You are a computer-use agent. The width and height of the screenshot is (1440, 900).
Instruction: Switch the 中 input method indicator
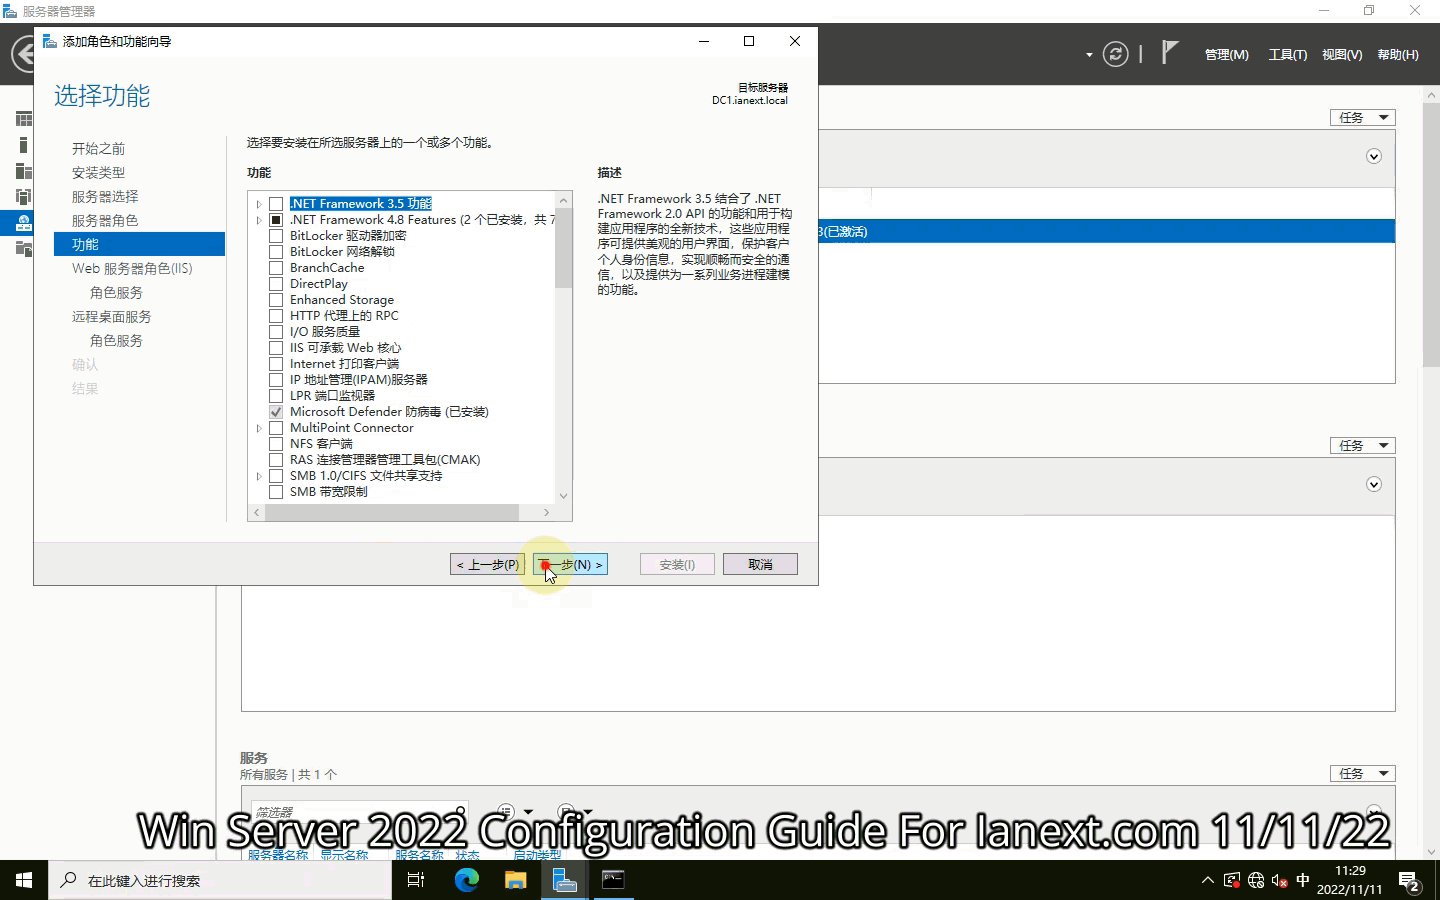1302,880
